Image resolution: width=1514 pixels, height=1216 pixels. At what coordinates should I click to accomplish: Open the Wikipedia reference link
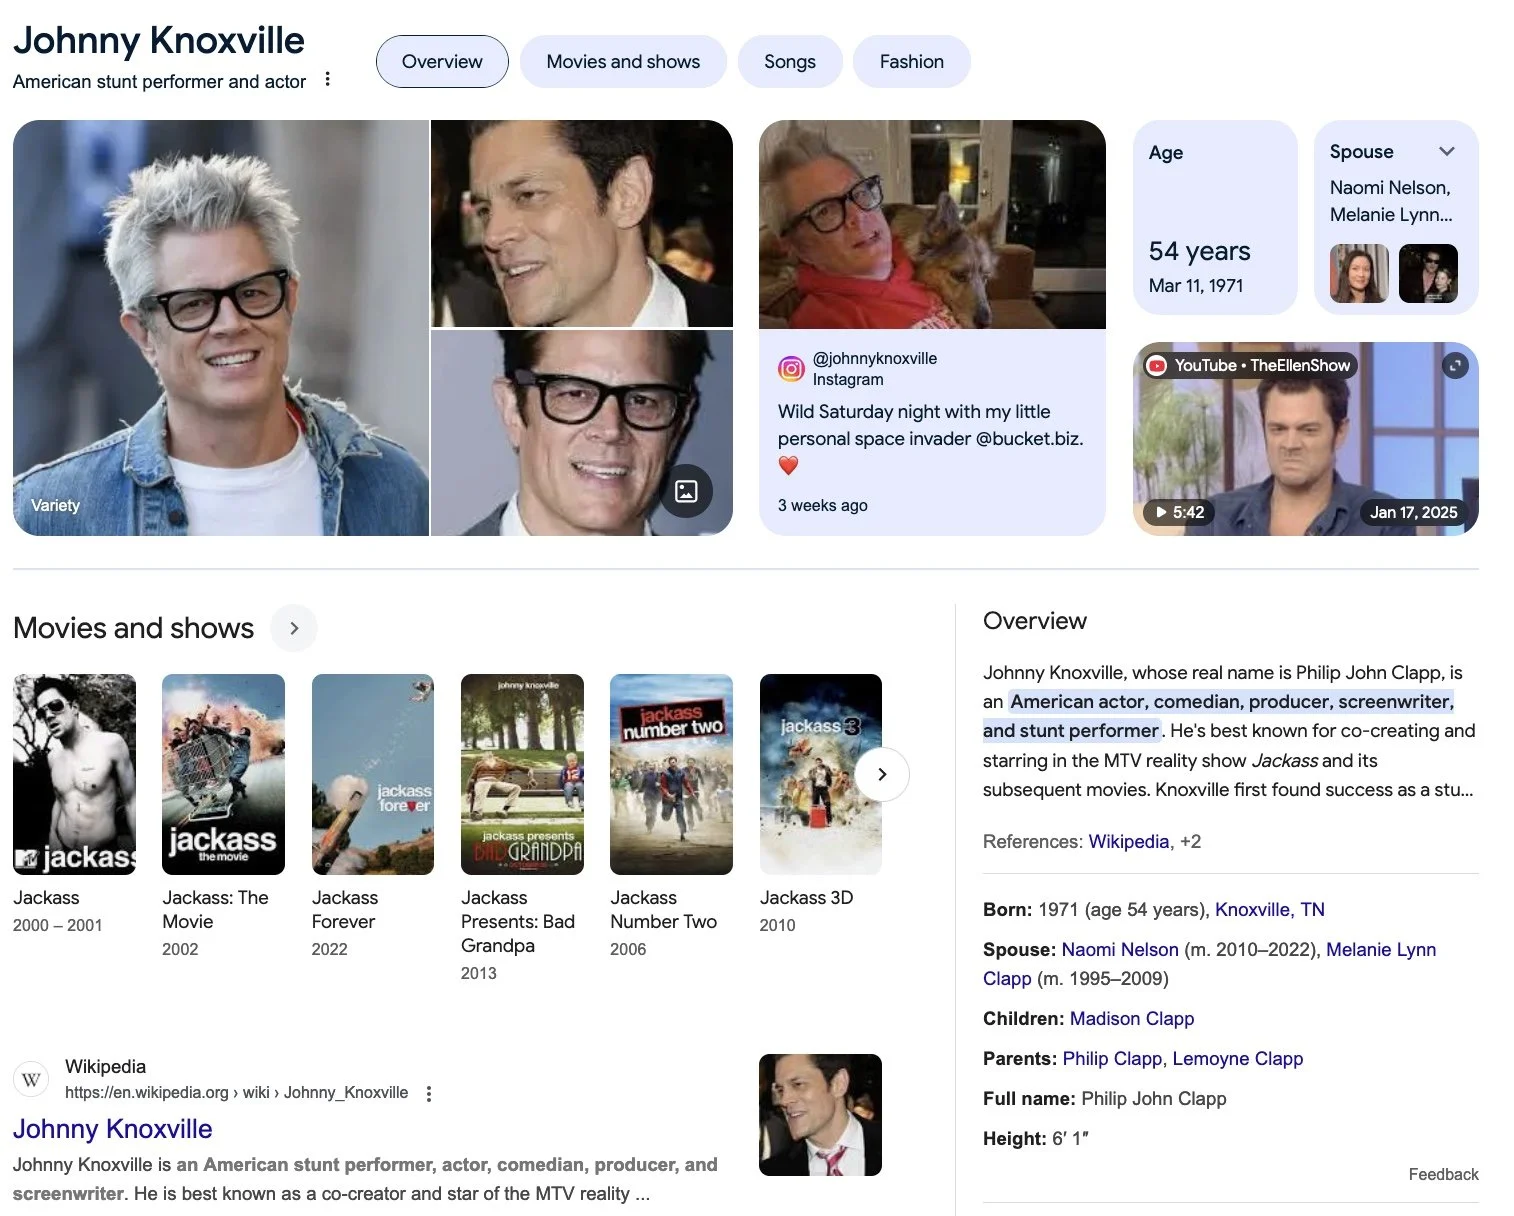coord(1128,841)
